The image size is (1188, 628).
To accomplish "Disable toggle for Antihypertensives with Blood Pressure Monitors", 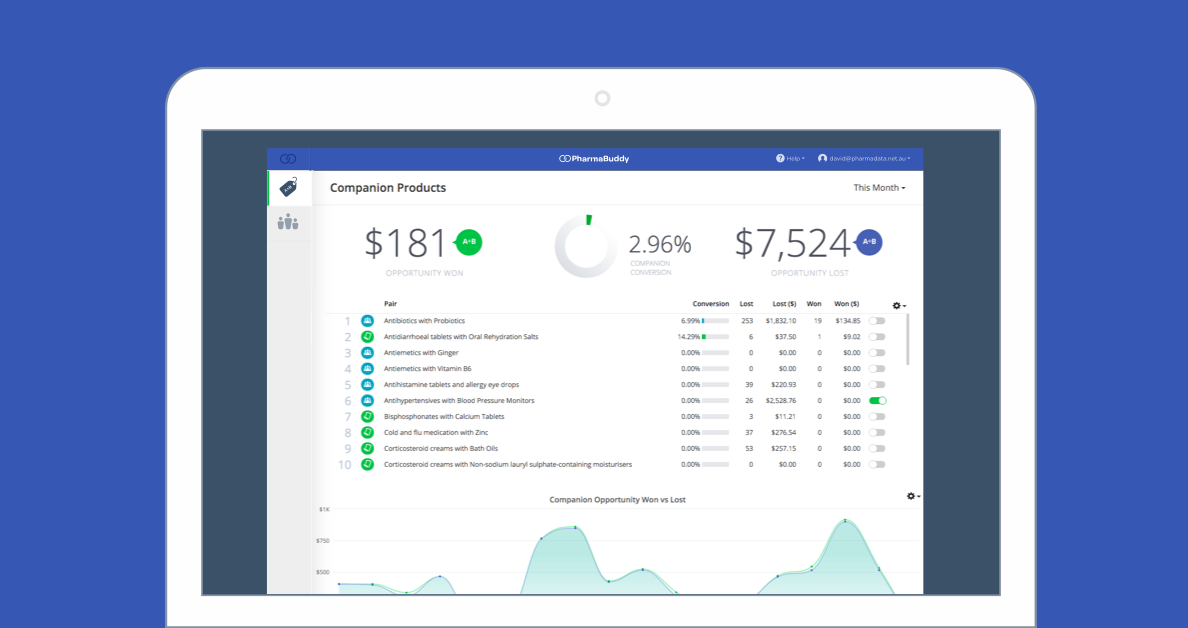I will [x=877, y=401].
